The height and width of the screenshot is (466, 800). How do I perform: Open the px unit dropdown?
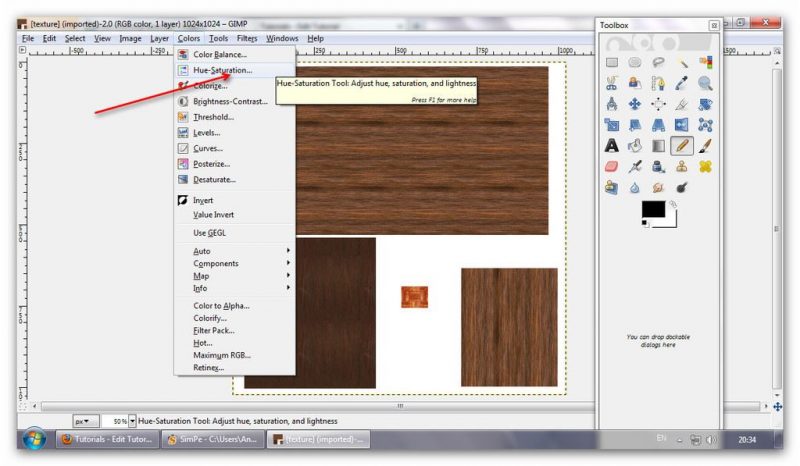tap(85, 421)
